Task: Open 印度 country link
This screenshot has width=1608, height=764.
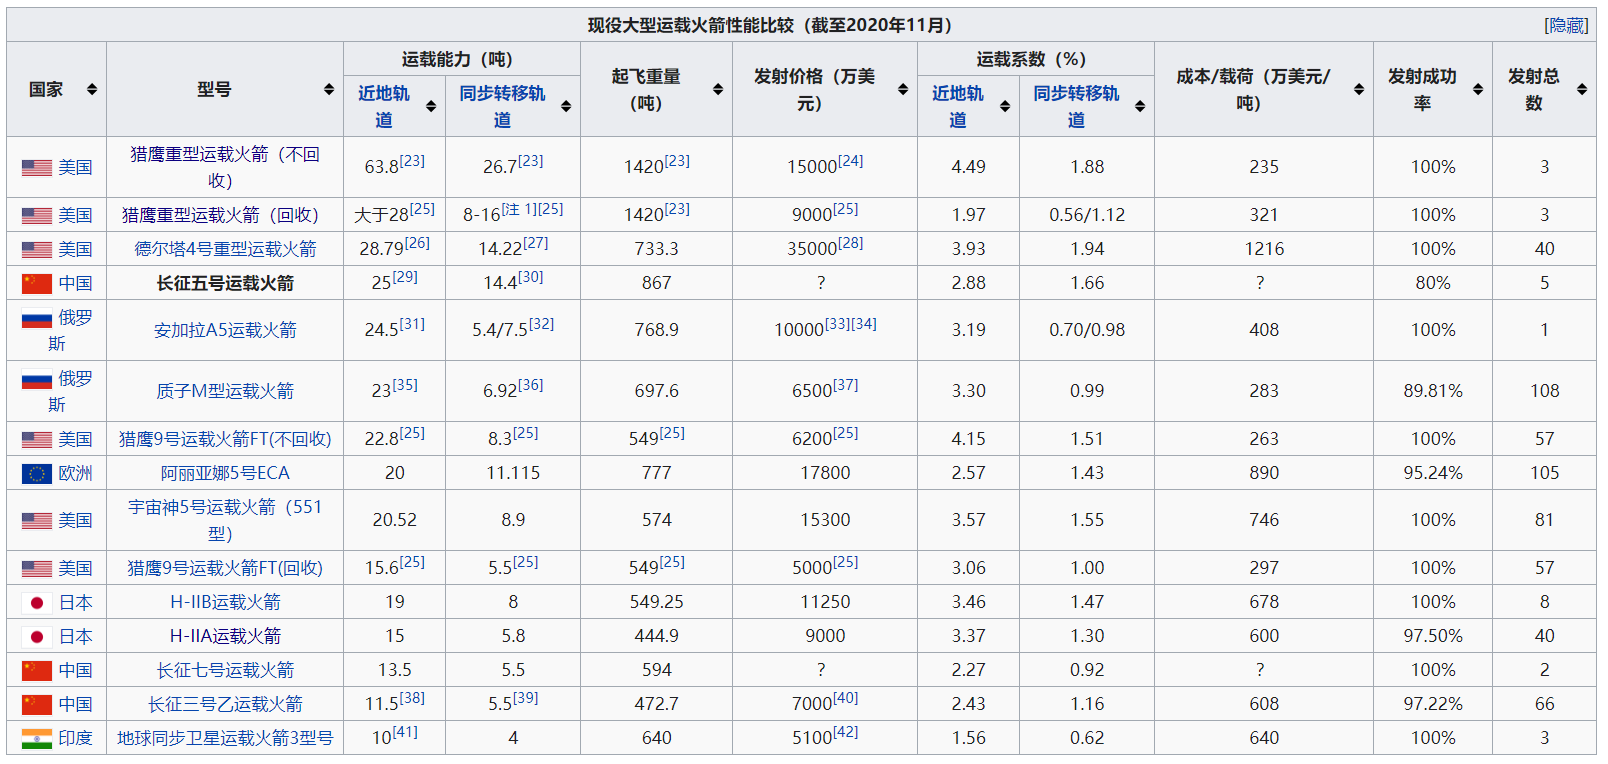Action: tap(75, 738)
